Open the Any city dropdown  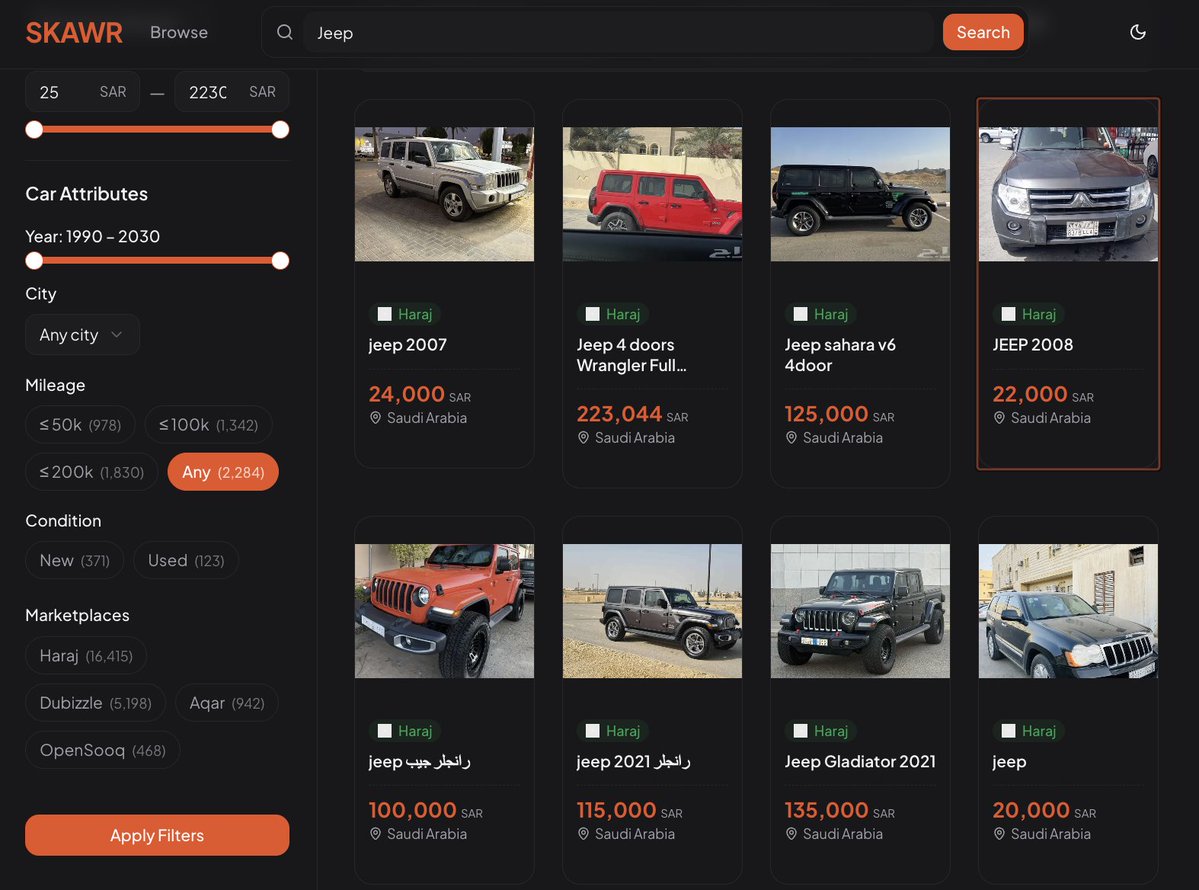click(83, 335)
